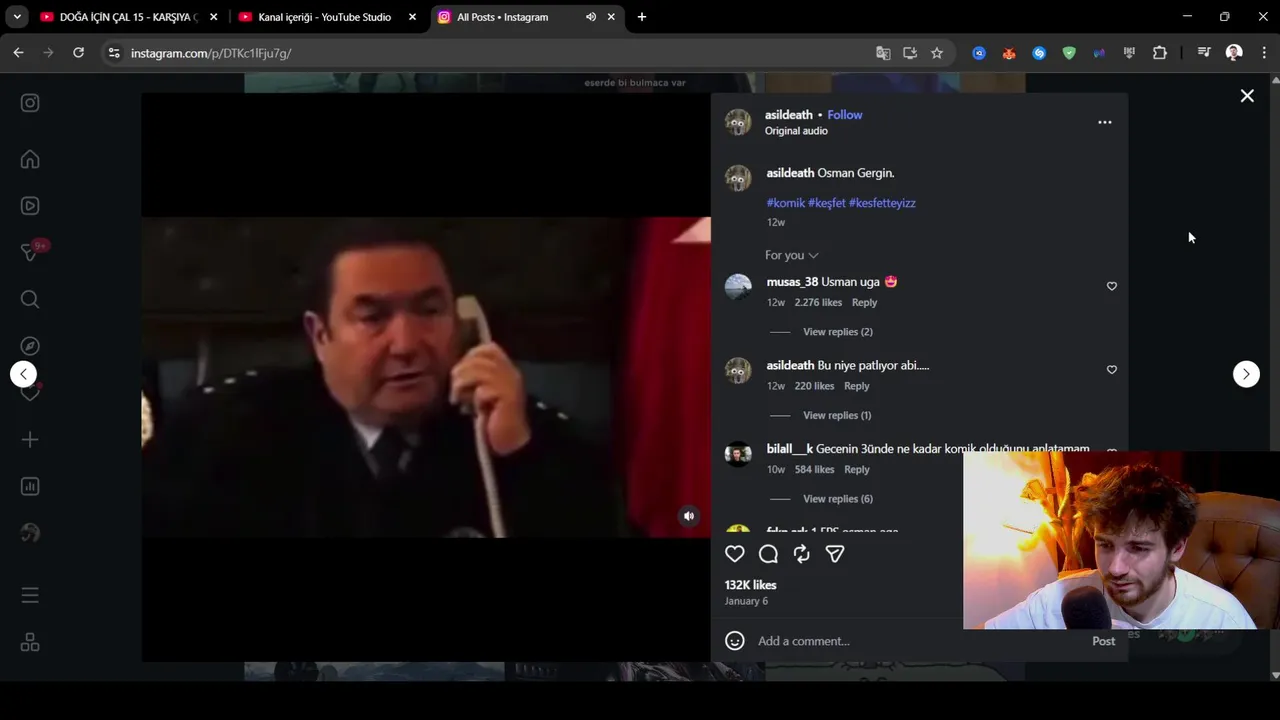Image resolution: width=1280 pixels, height=720 pixels.
Task: Open Instagram logo home link
Action: click(x=30, y=103)
